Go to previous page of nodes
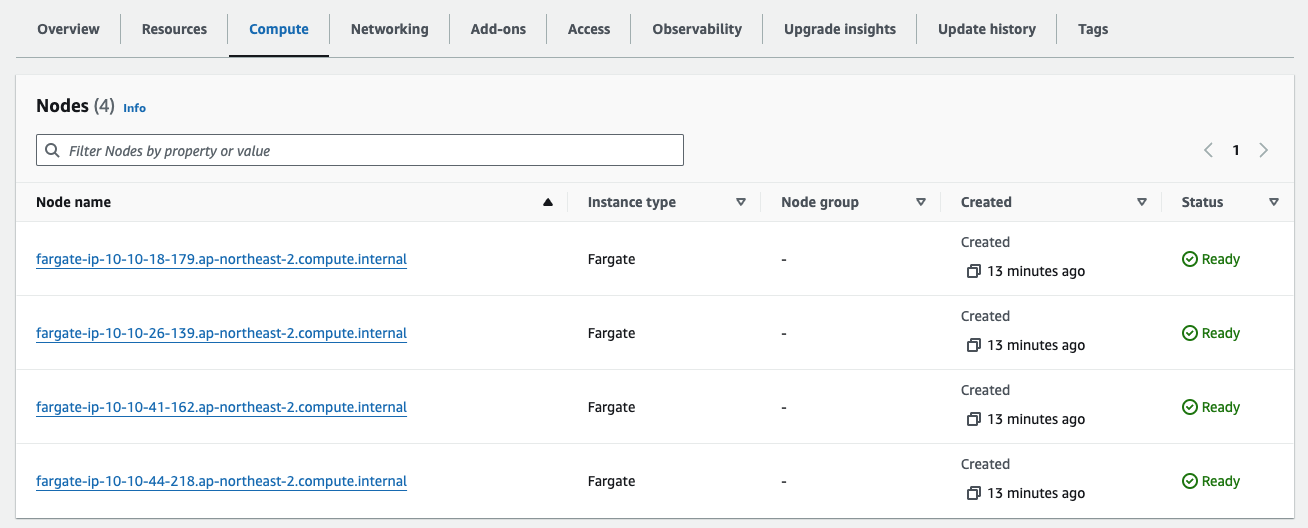Screen dimensions: 1308x528 (x=1208, y=150)
